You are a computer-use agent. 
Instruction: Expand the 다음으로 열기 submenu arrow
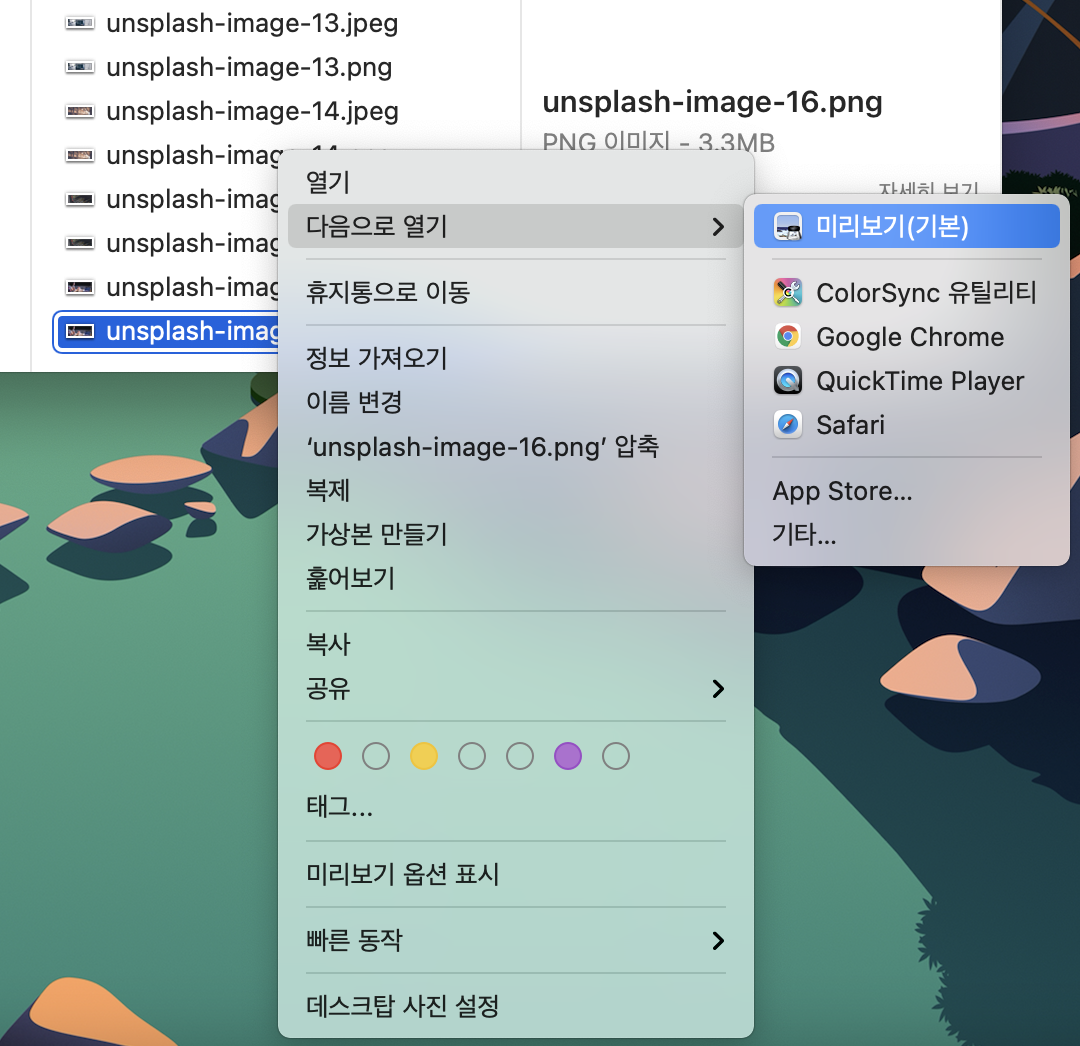click(x=718, y=226)
